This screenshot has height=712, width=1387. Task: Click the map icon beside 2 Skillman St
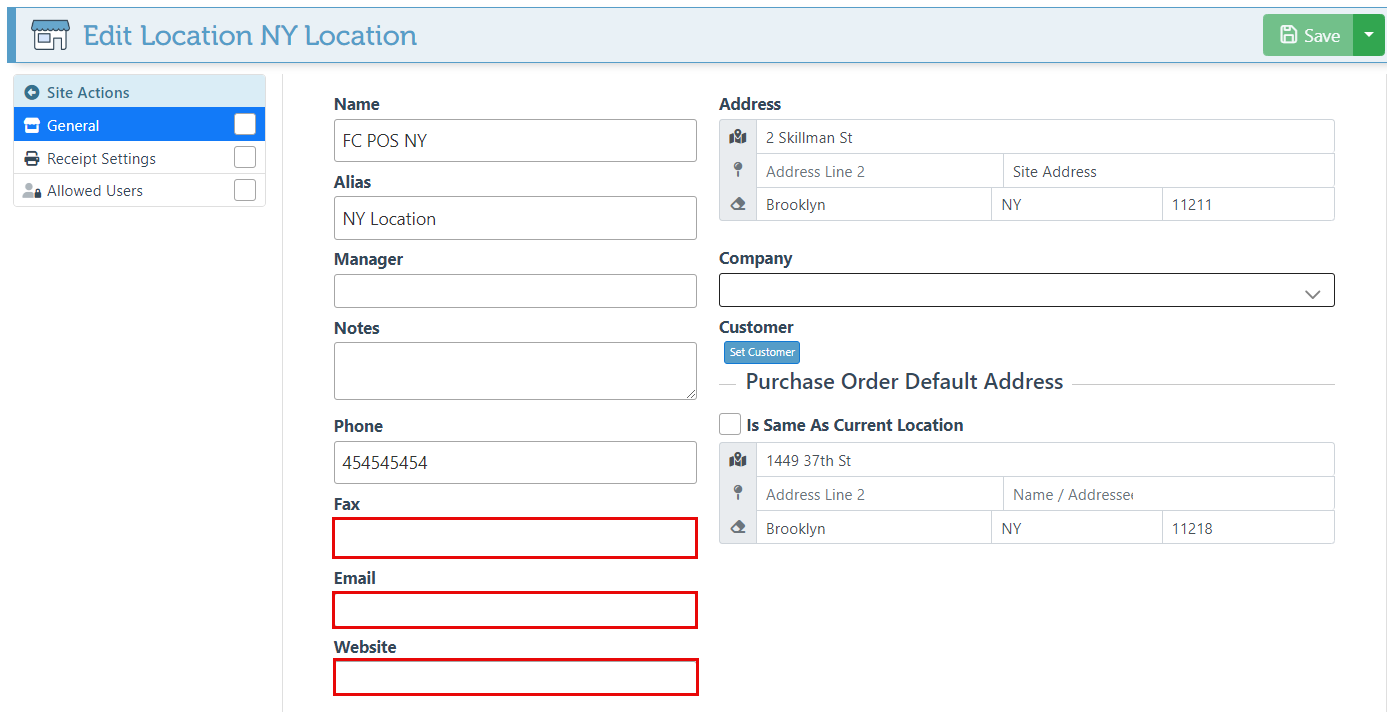point(738,137)
